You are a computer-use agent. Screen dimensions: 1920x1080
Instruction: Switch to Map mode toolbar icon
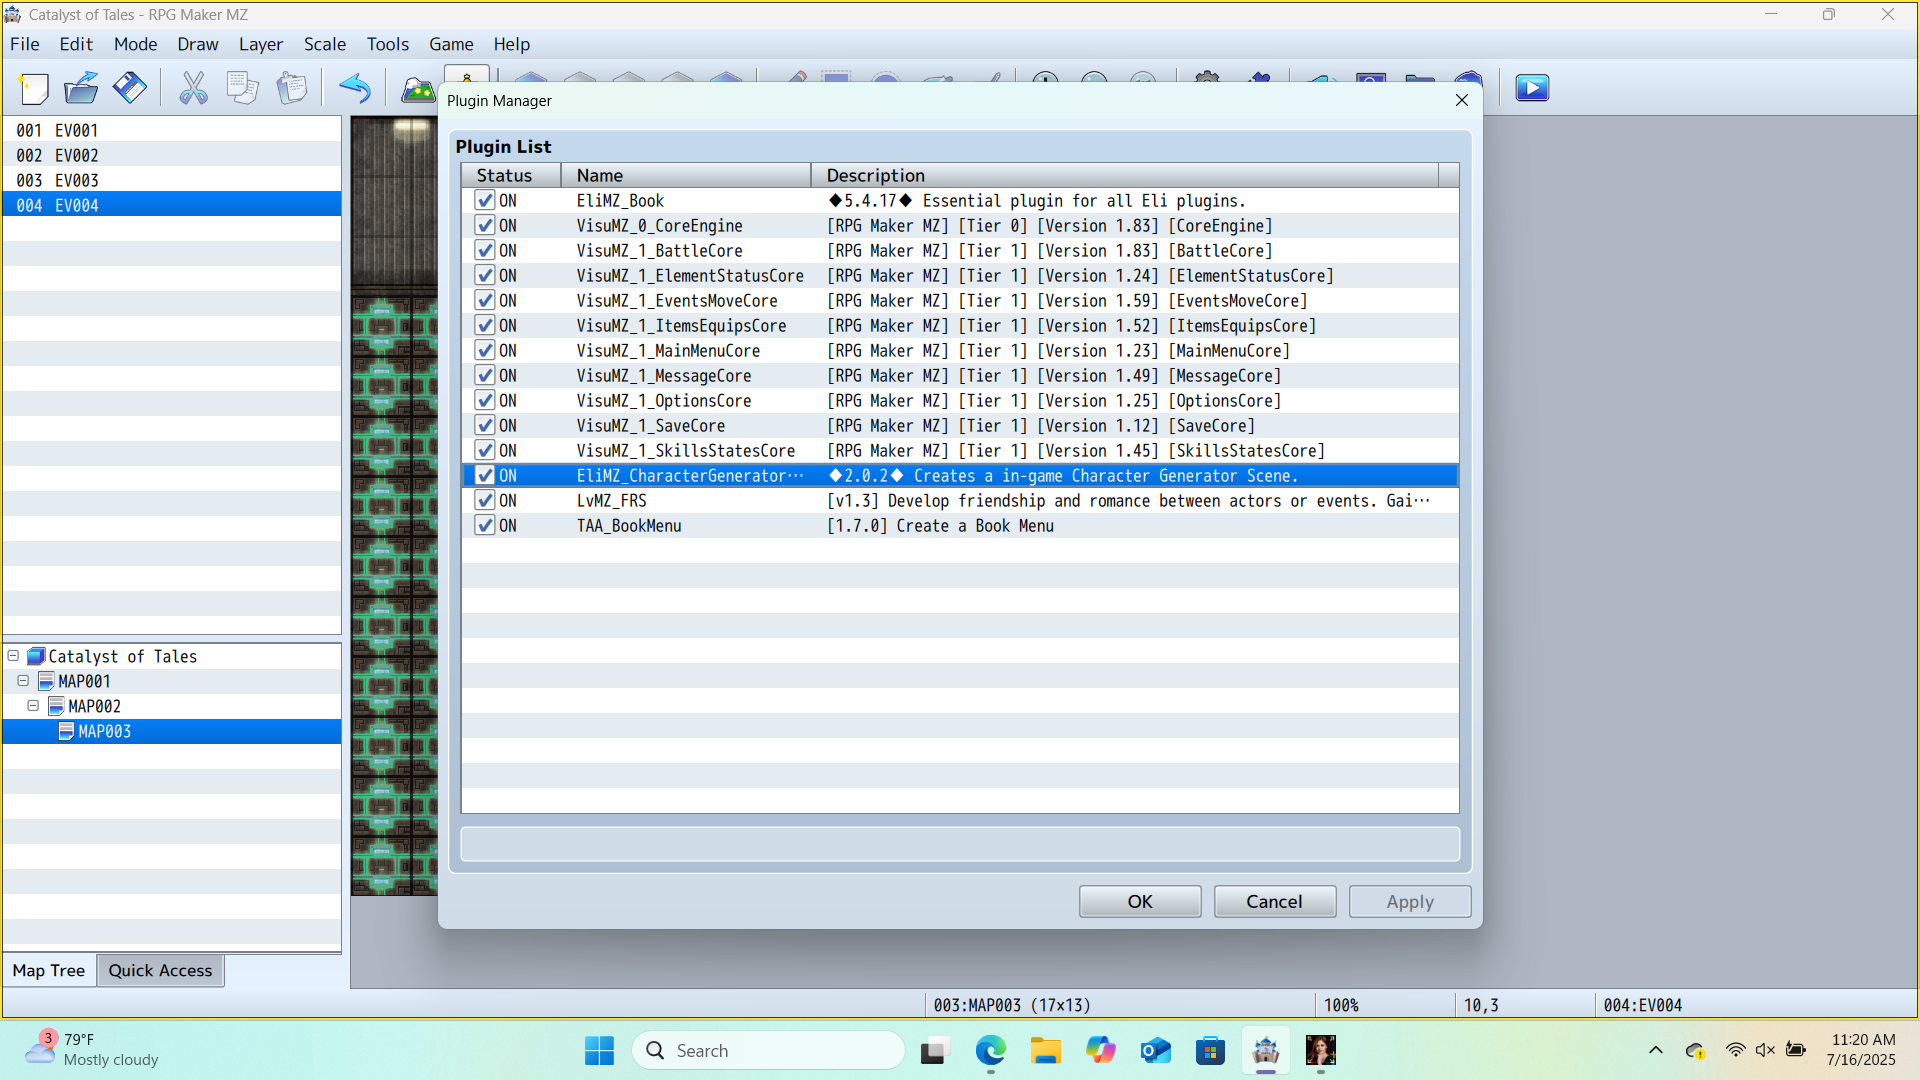418,91
